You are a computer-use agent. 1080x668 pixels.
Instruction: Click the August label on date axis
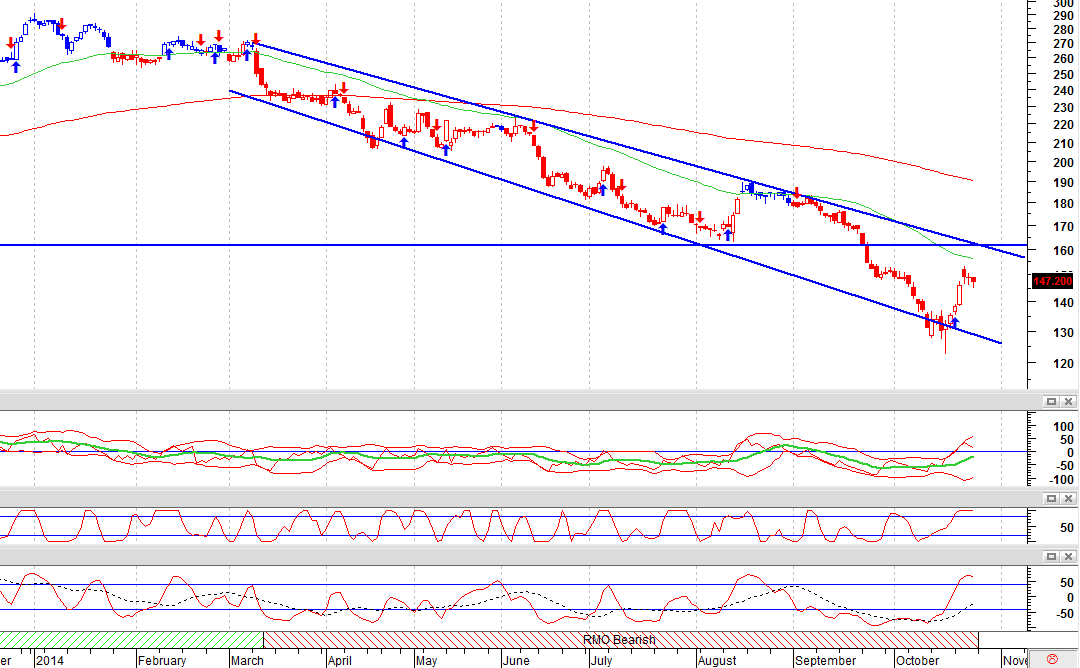[x=717, y=660]
